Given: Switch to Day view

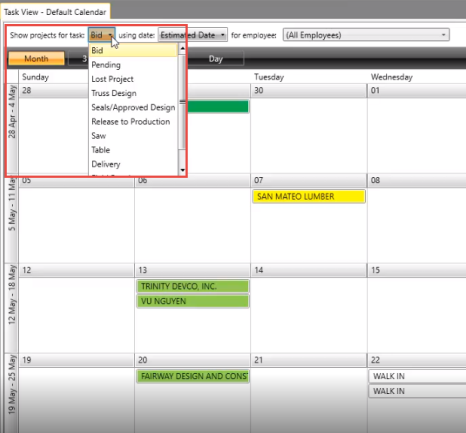Looking at the screenshot, I should [215, 59].
